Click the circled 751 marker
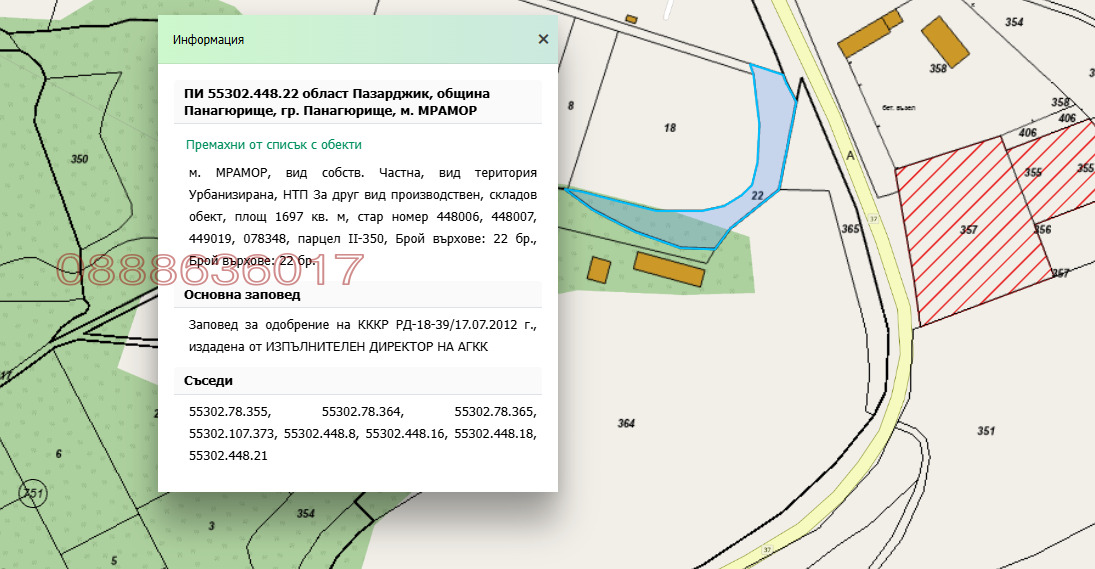1095x569 pixels. [33, 493]
